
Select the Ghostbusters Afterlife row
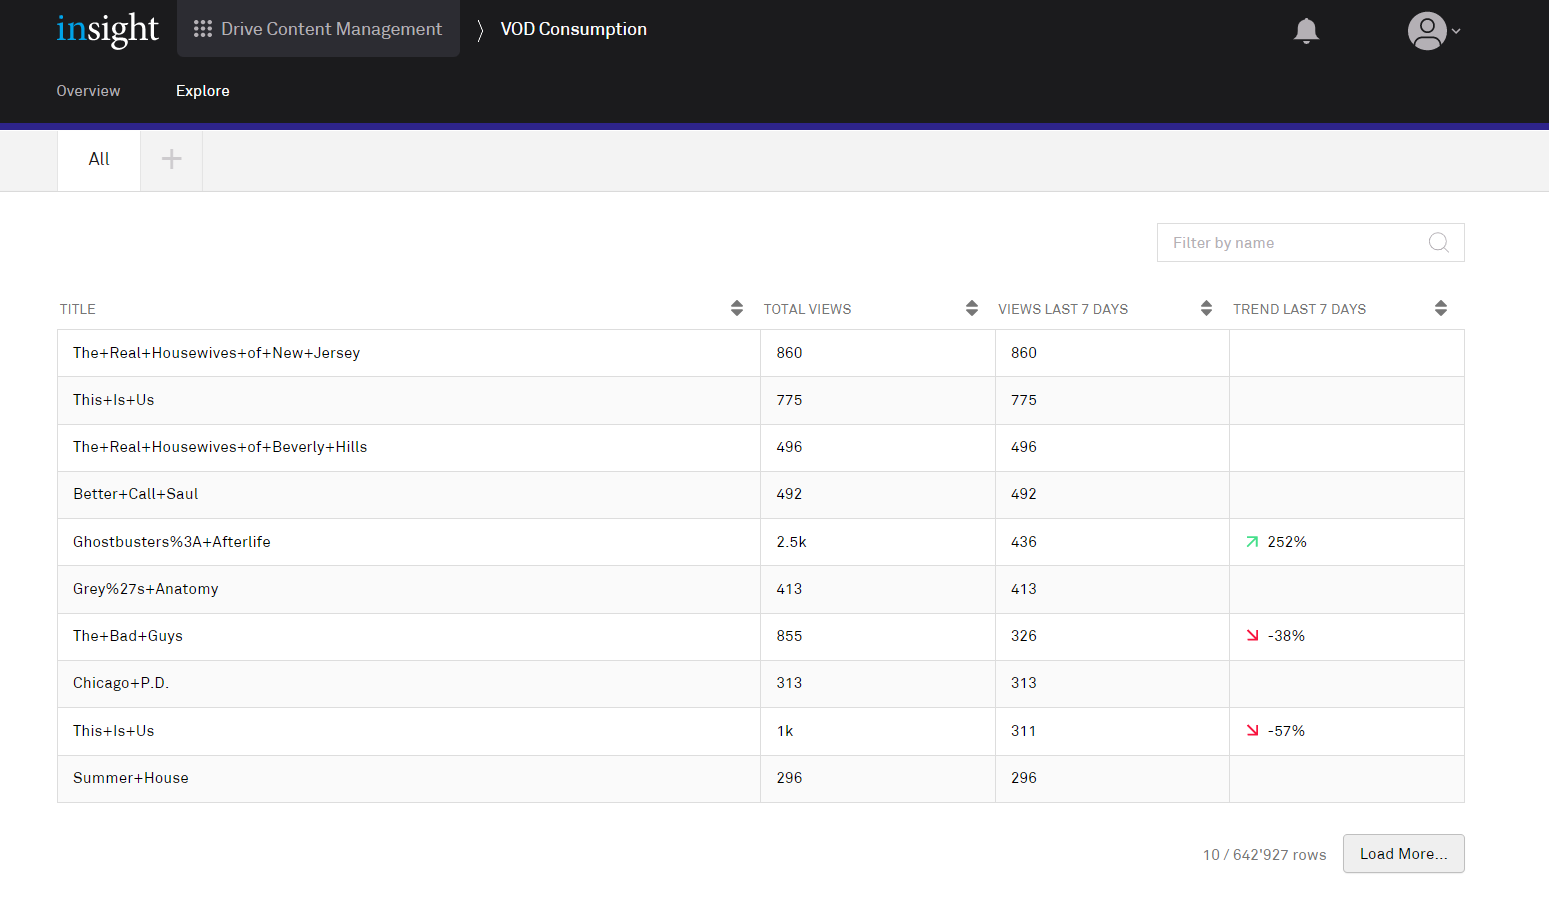(172, 542)
